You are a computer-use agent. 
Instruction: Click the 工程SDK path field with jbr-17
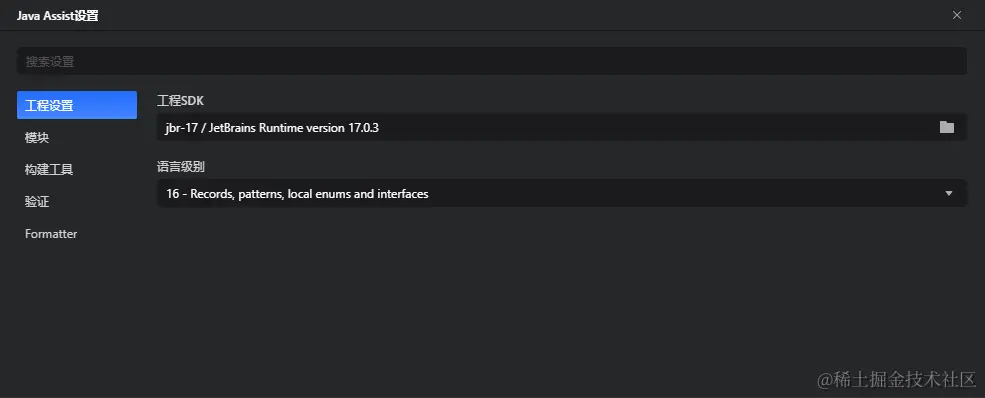562,127
